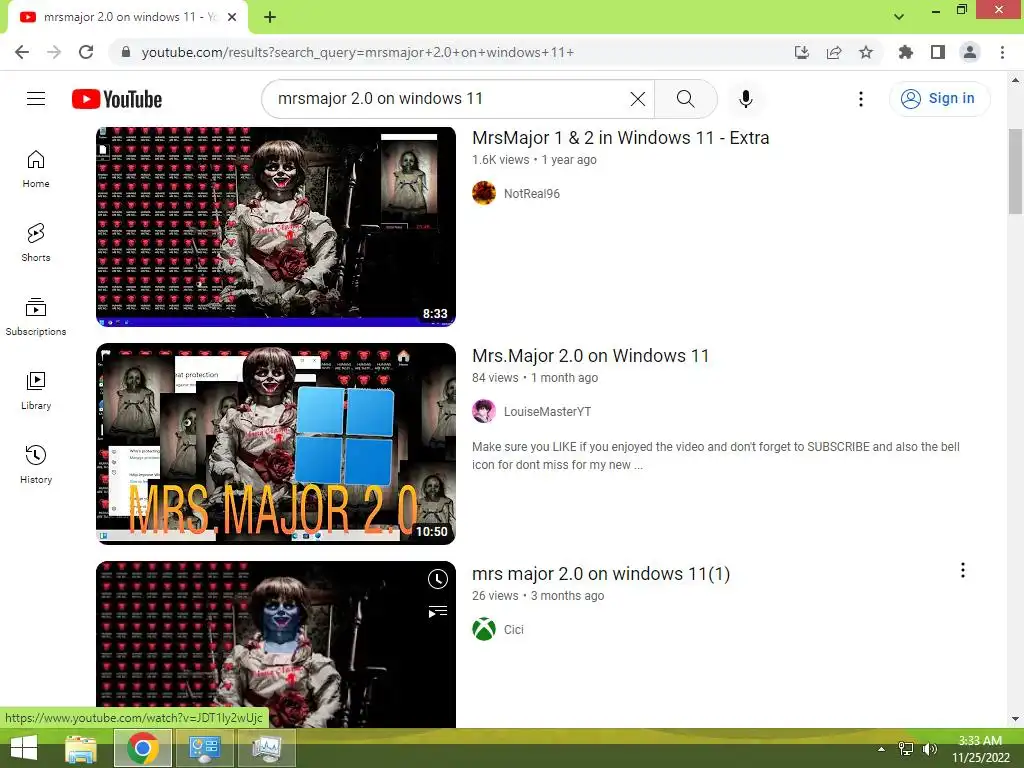Clear the search query with X
The image size is (1024, 768).
tap(637, 99)
